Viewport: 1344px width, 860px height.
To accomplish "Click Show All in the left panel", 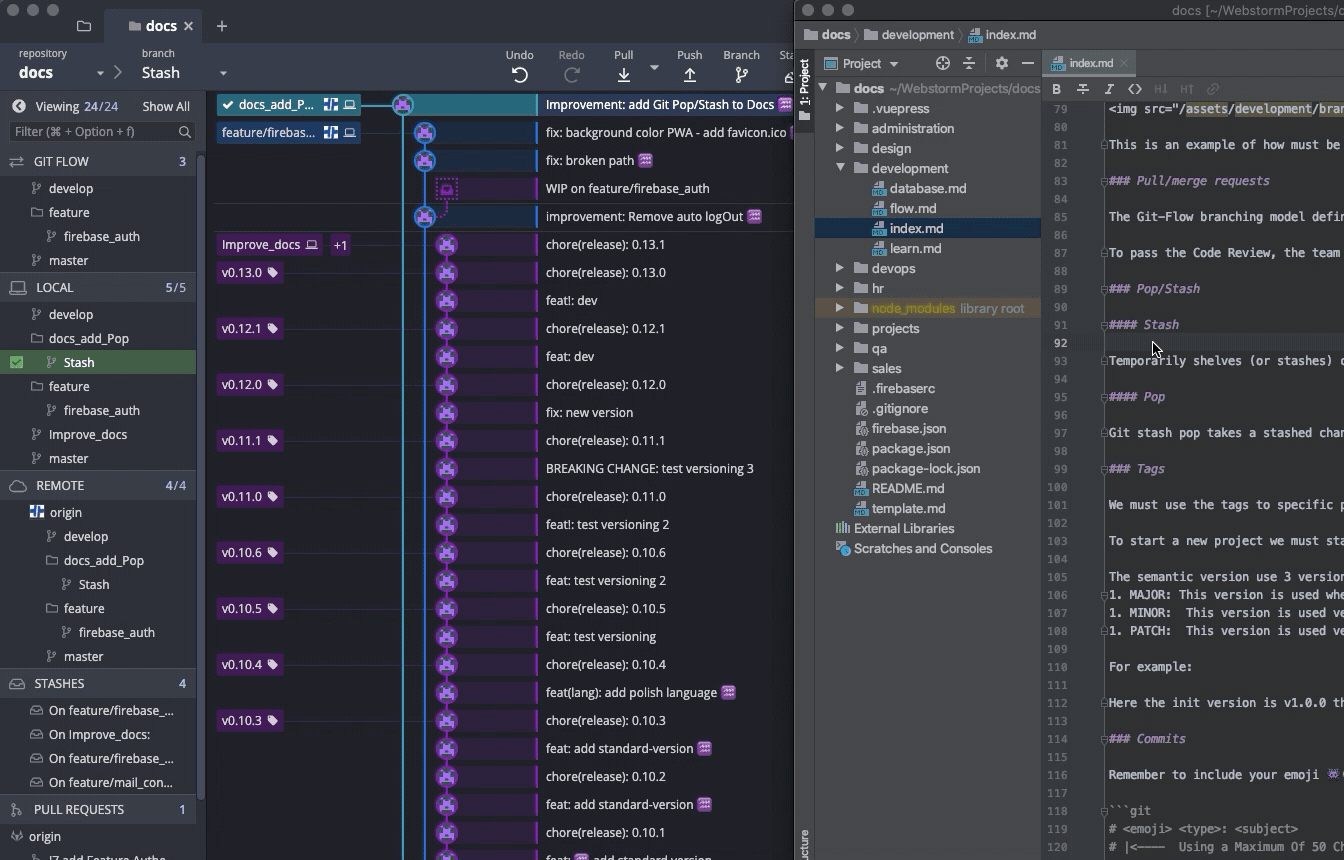I will (x=165, y=106).
